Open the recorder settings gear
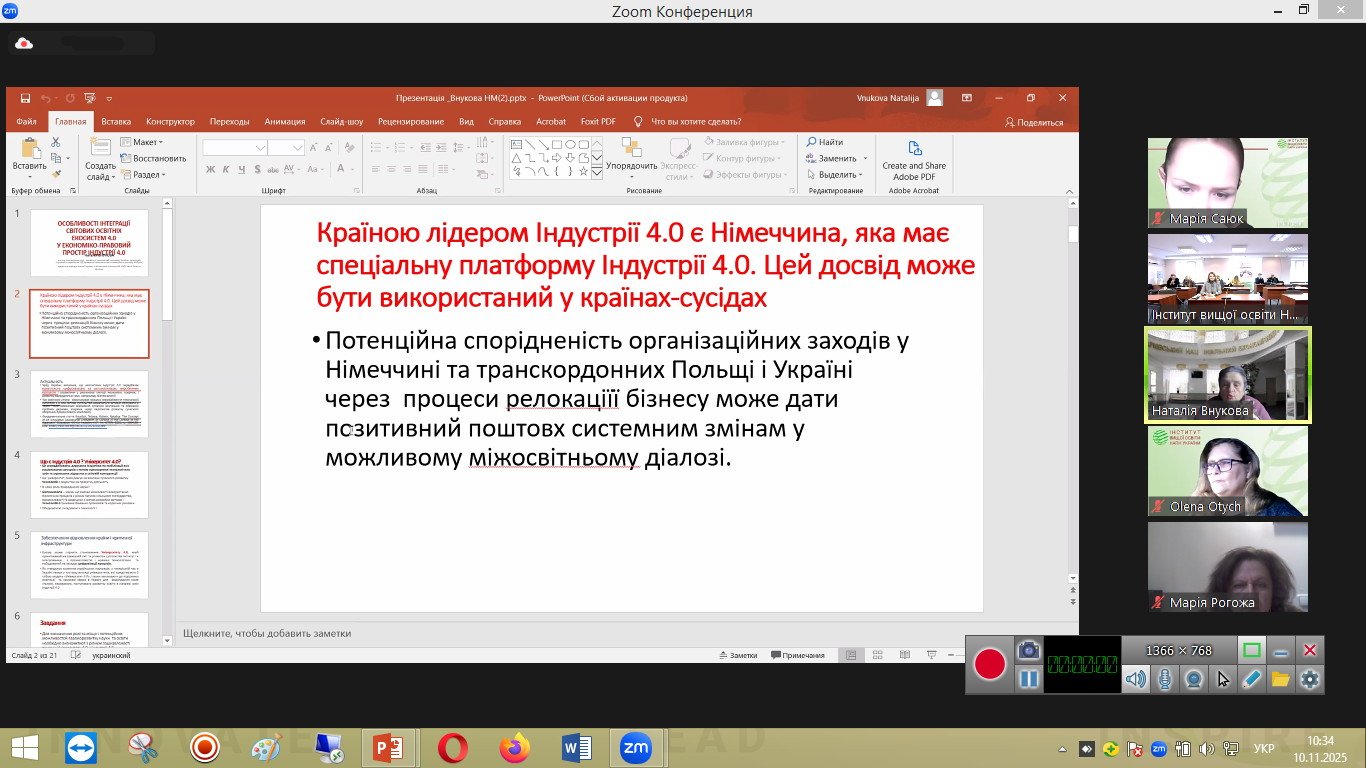 1309,680
